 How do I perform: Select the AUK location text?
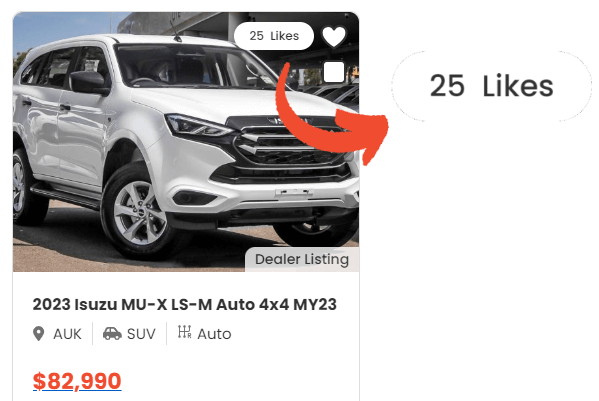[67, 334]
